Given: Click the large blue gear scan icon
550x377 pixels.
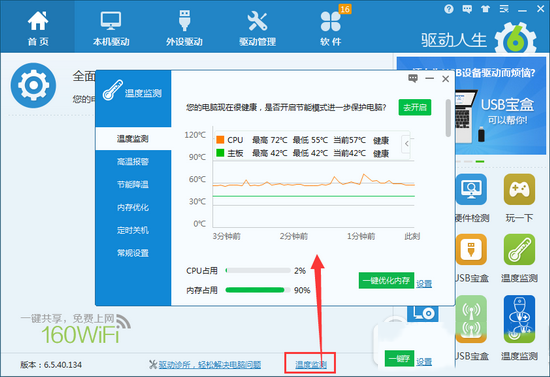Looking at the screenshot, I should click(33, 85).
